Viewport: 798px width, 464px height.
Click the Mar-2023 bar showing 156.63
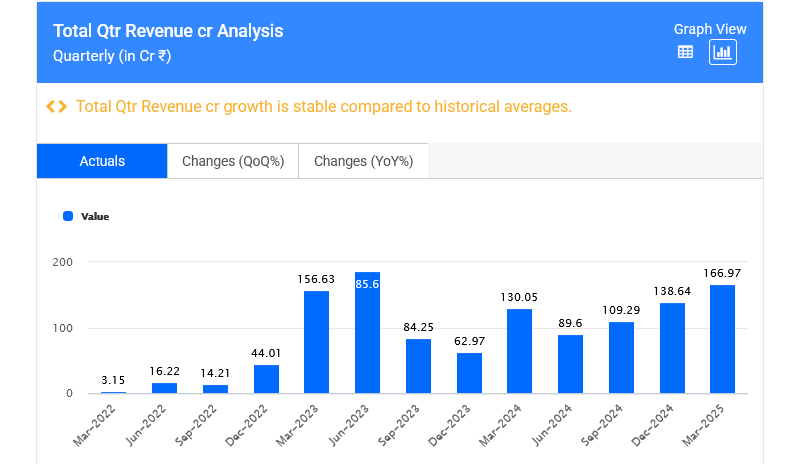coord(316,342)
